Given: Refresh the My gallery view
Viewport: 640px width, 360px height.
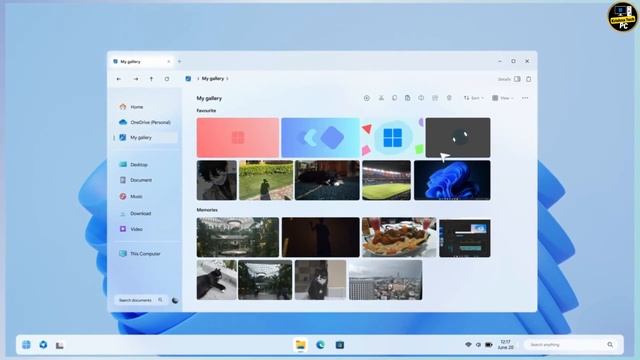Looking at the screenshot, I should [x=167, y=79].
